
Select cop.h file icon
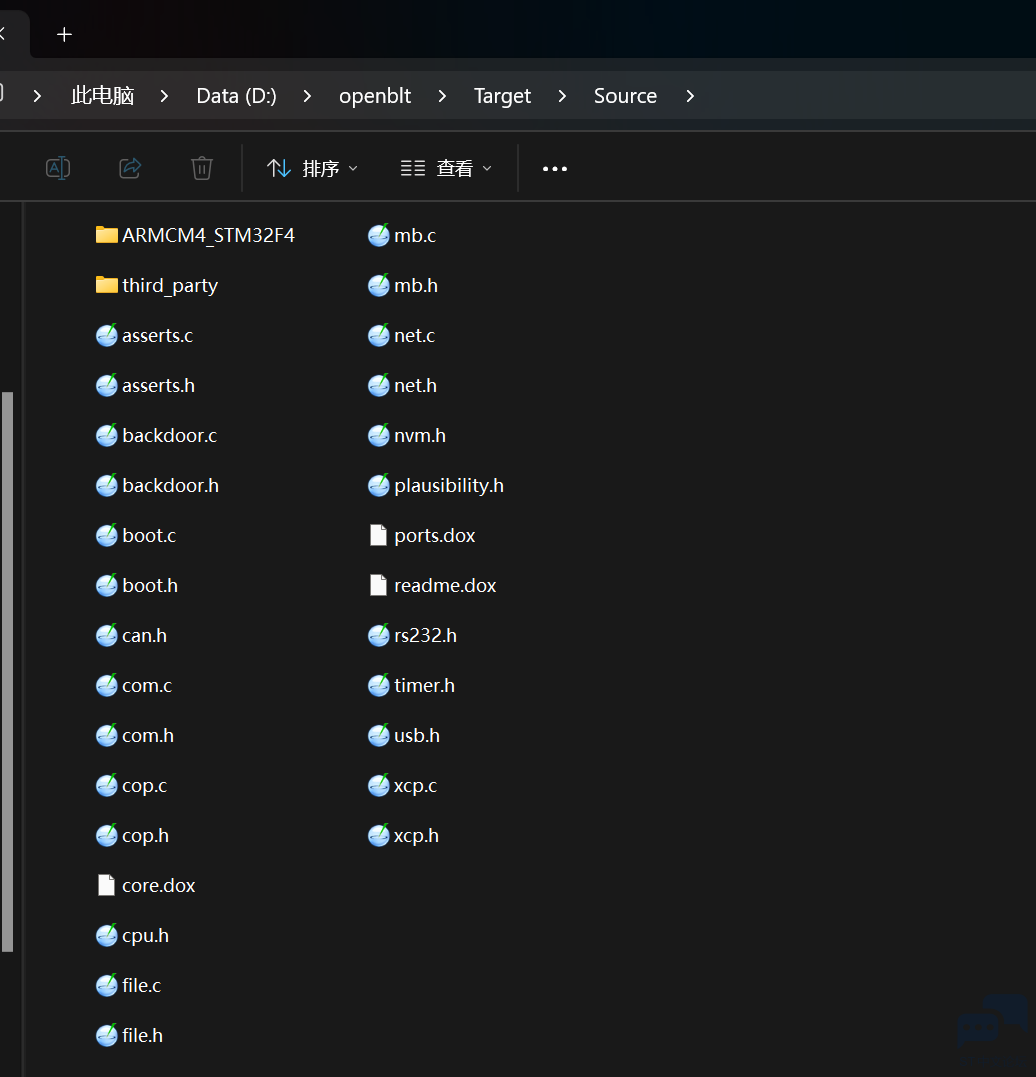pos(106,835)
